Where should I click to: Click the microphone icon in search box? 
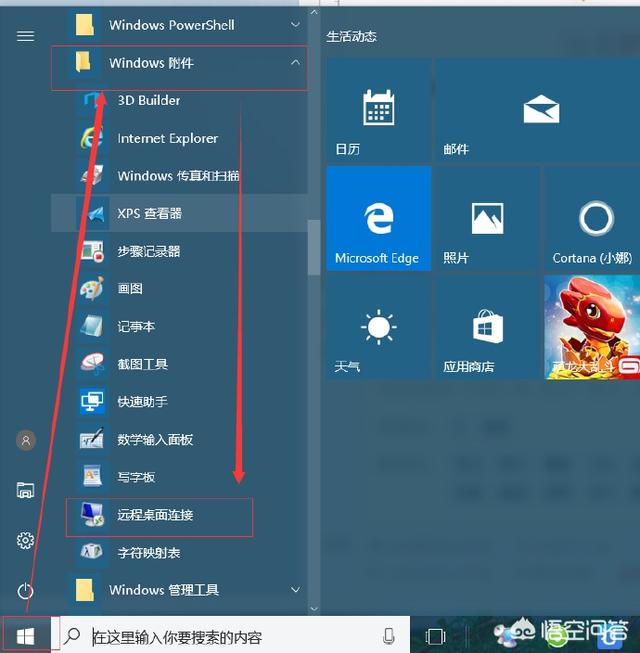click(388, 636)
